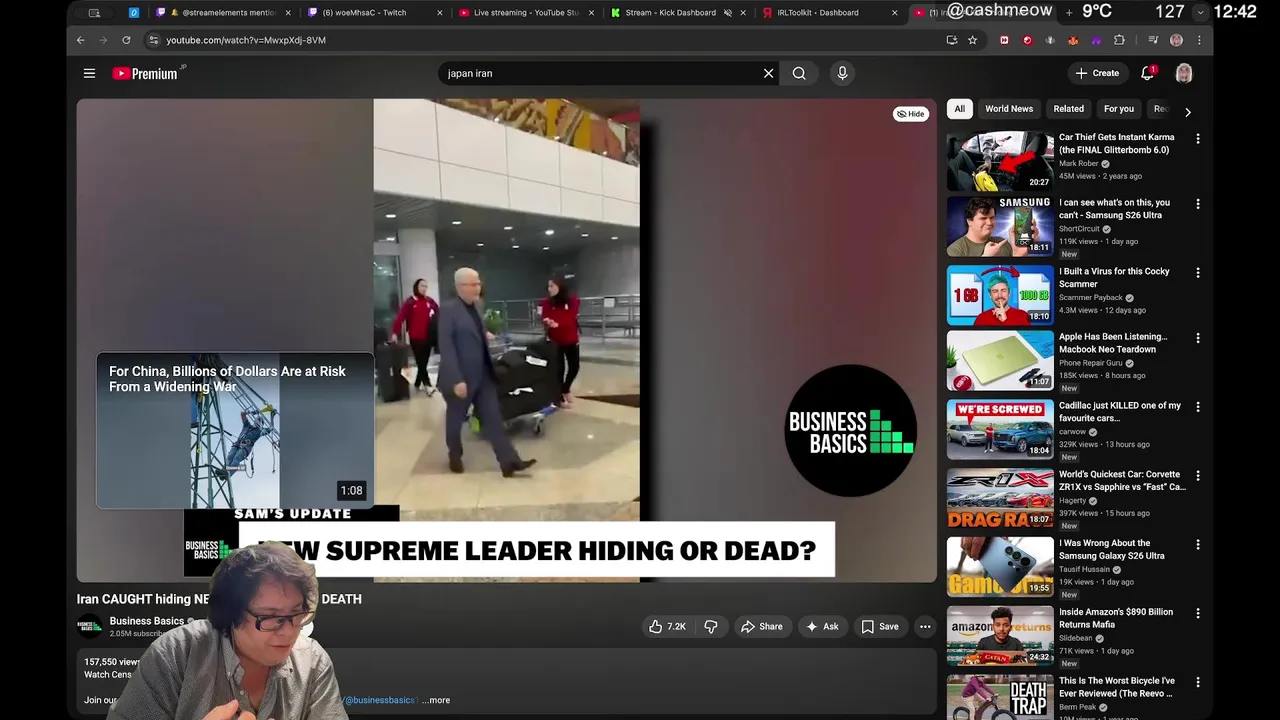Open options for Cocky Scammer video
This screenshot has width=1280, height=720.
pyautogui.click(x=1198, y=273)
